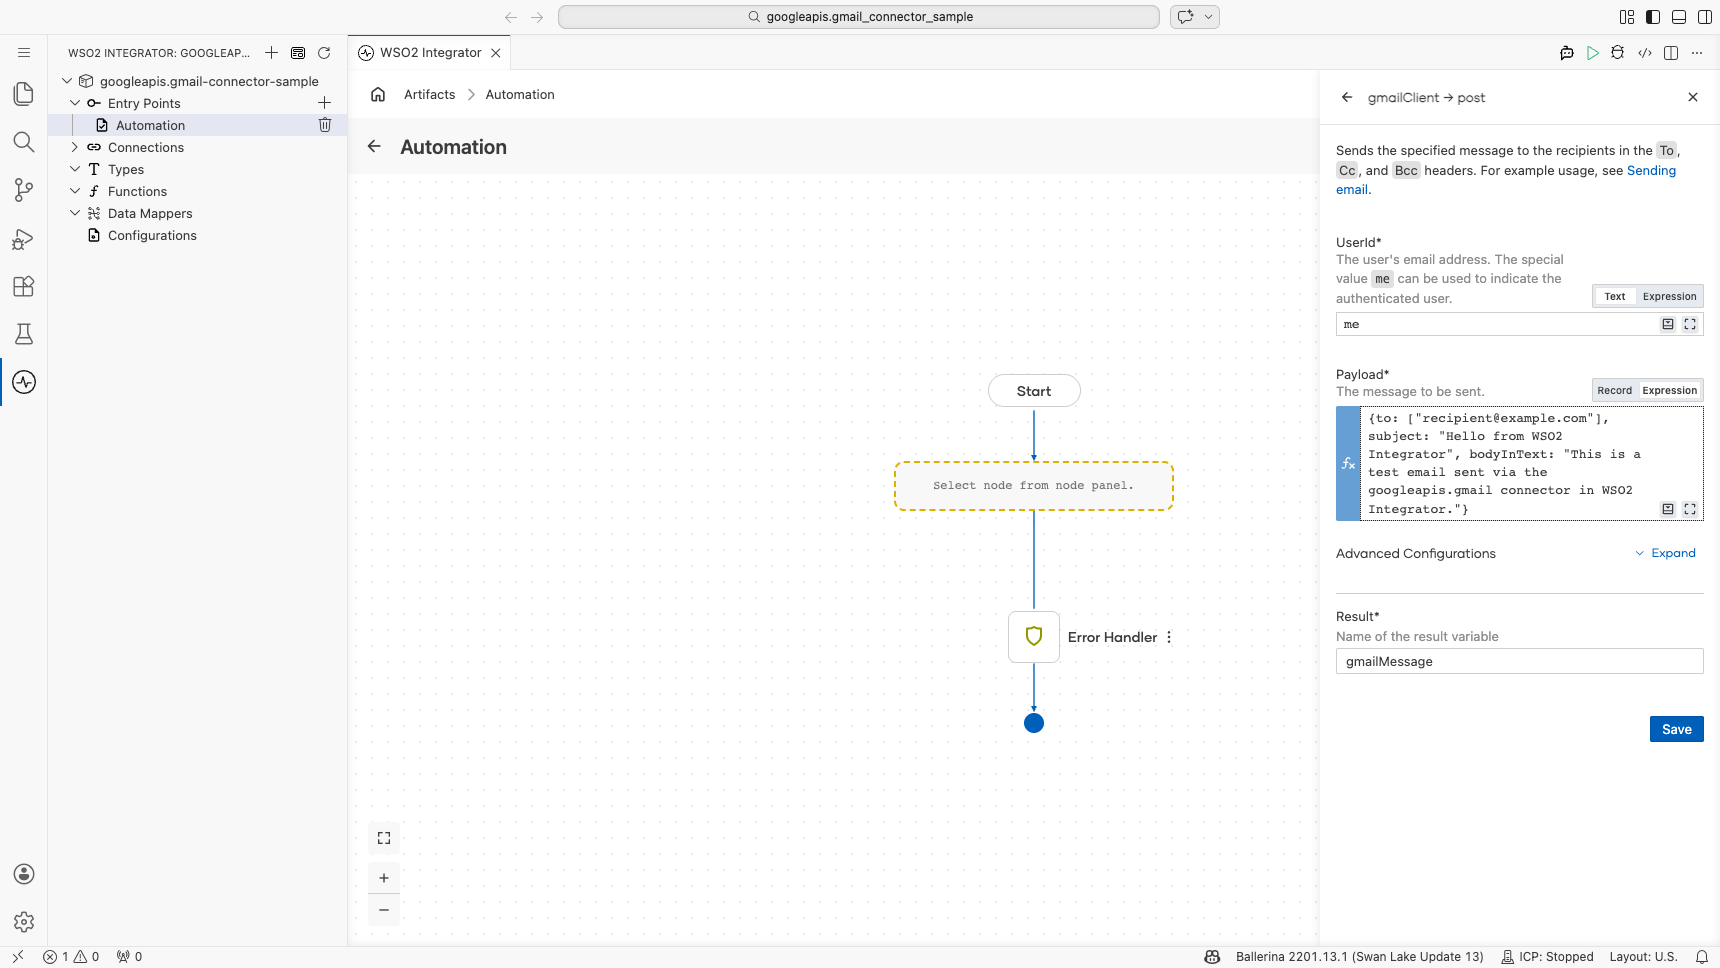Switch Payload field to Expression mode
1720x968 pixels.
point(1670,391)
